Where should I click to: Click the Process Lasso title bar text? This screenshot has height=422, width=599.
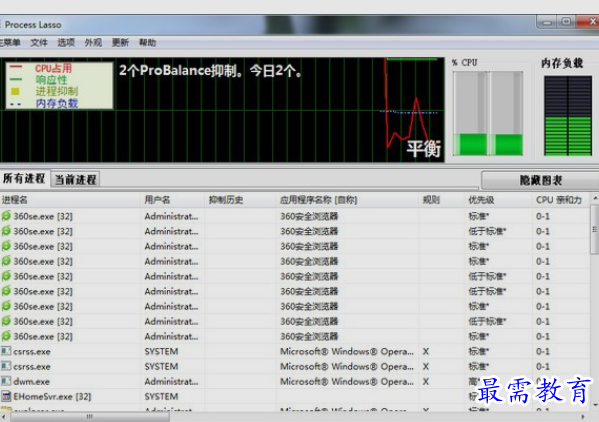(x=33, y=25)
